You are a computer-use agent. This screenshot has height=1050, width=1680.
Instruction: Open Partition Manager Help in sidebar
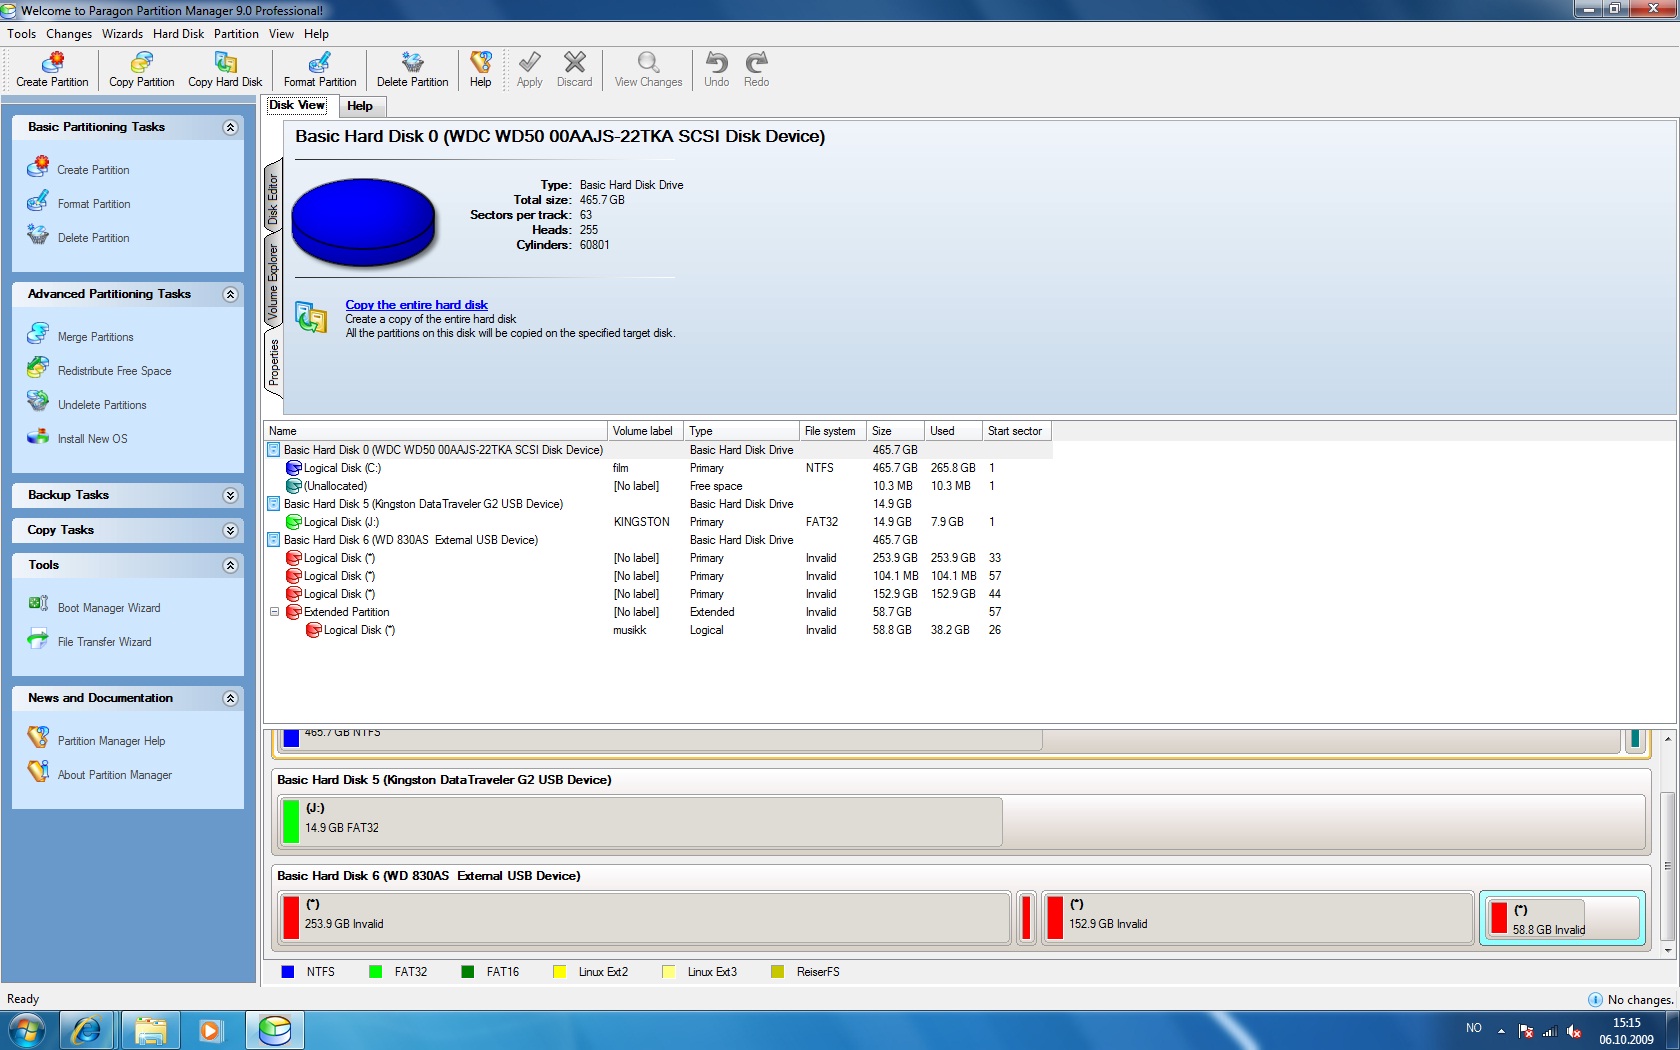pyautogui.click(x=111, y=741)
